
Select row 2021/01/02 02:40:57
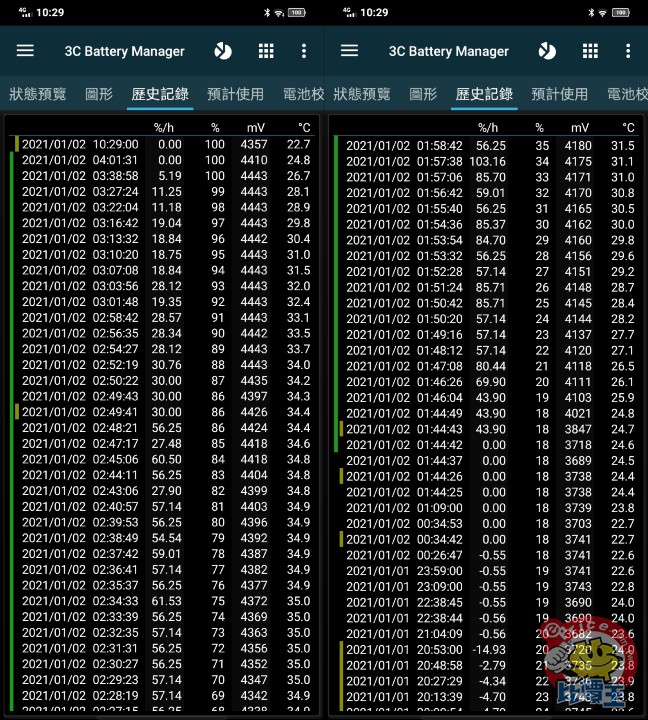tap(163, 506)
